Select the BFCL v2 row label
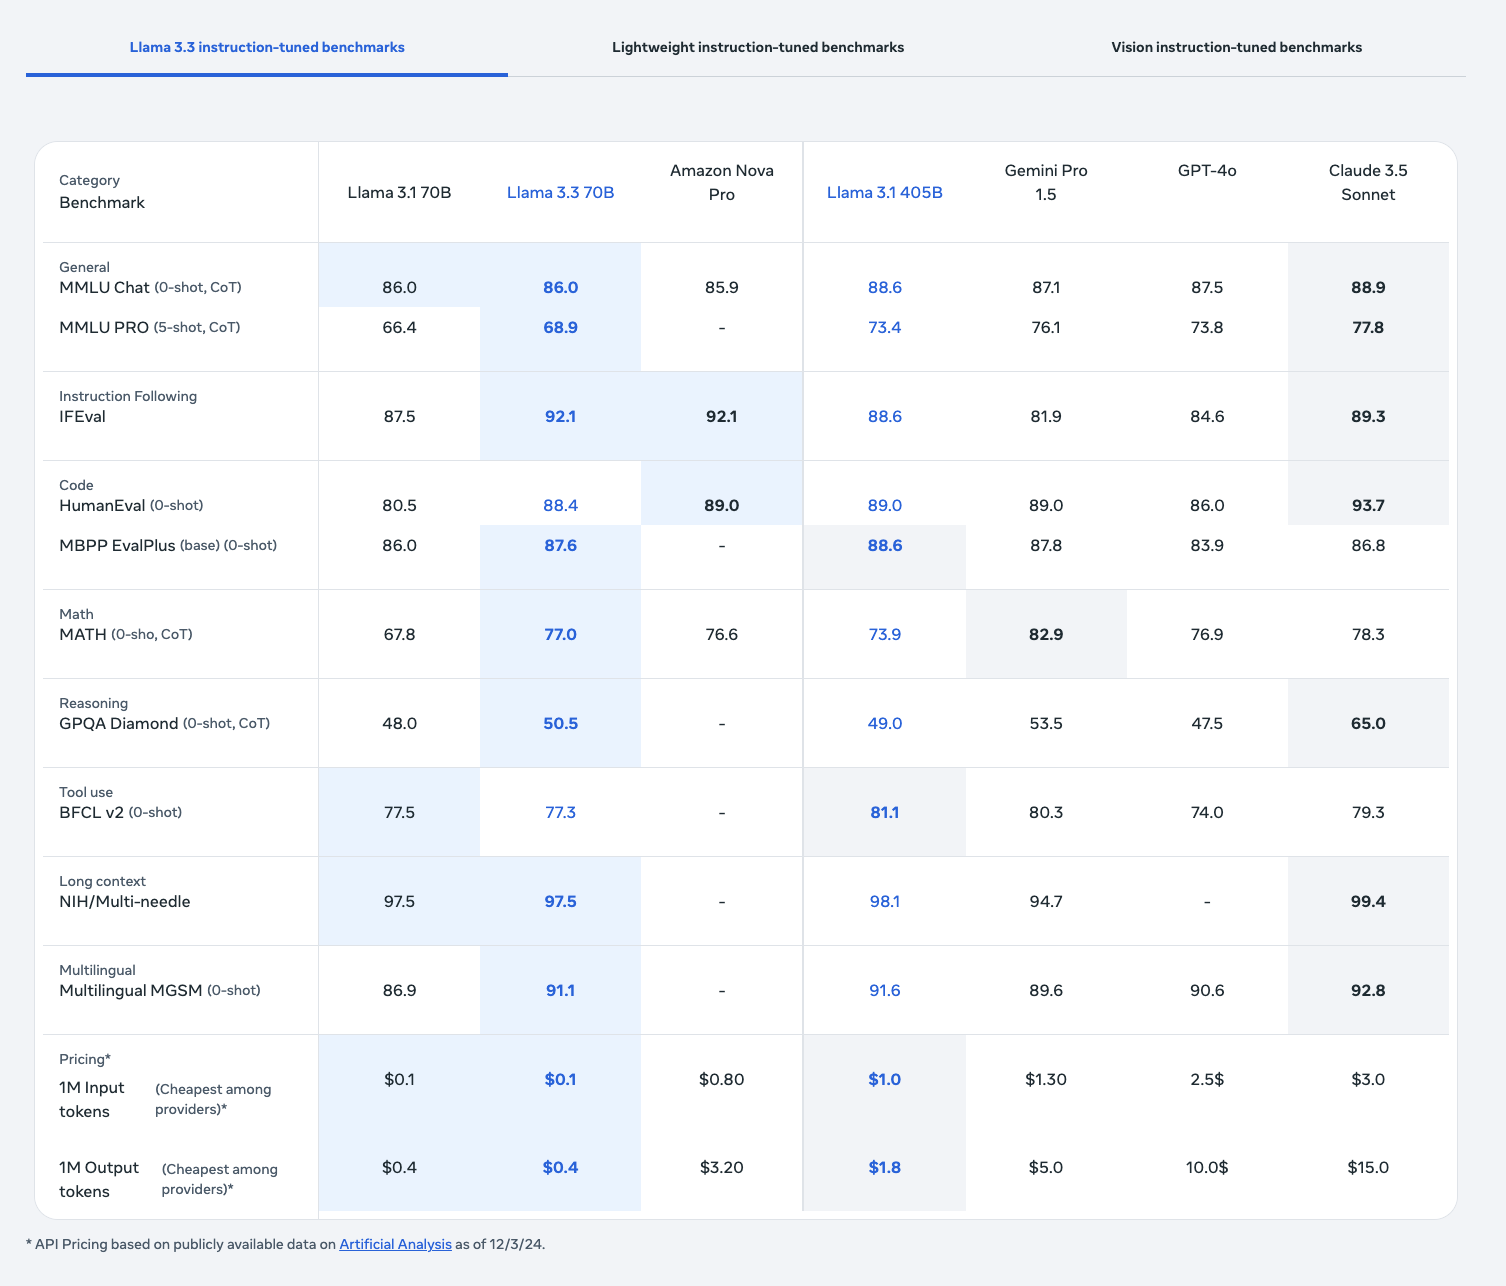This screenshot has height=1286, width=1506. pyautogui.click(x=120, y=812)
